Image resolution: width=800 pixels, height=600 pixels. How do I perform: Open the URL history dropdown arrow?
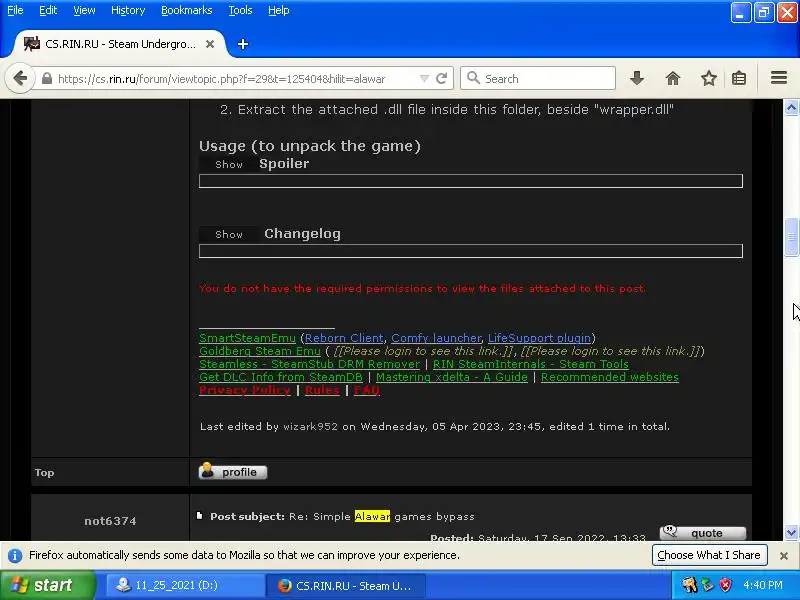point(424,79)
